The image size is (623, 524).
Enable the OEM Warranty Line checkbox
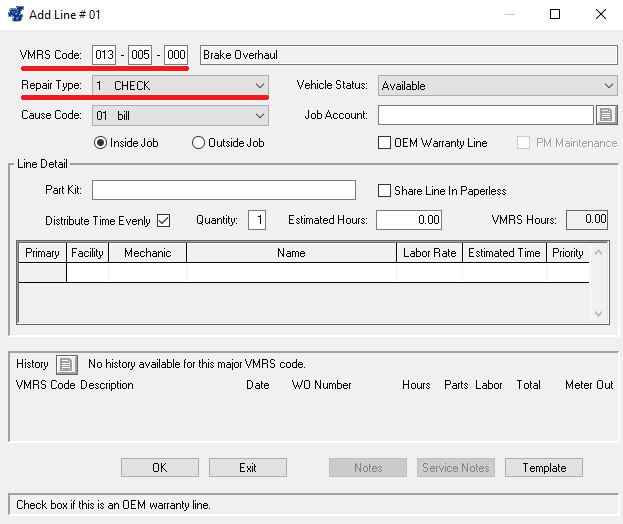click(x=385, y=143)
